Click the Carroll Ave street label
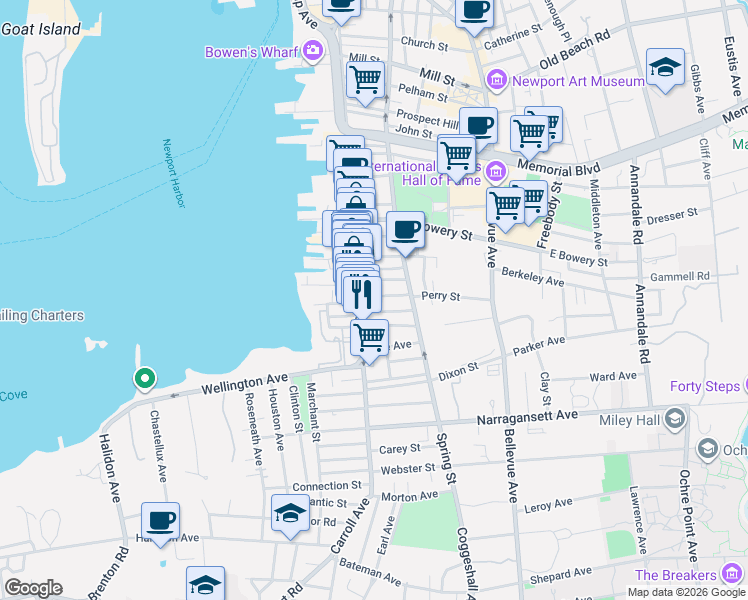 (x=350, y=526)
